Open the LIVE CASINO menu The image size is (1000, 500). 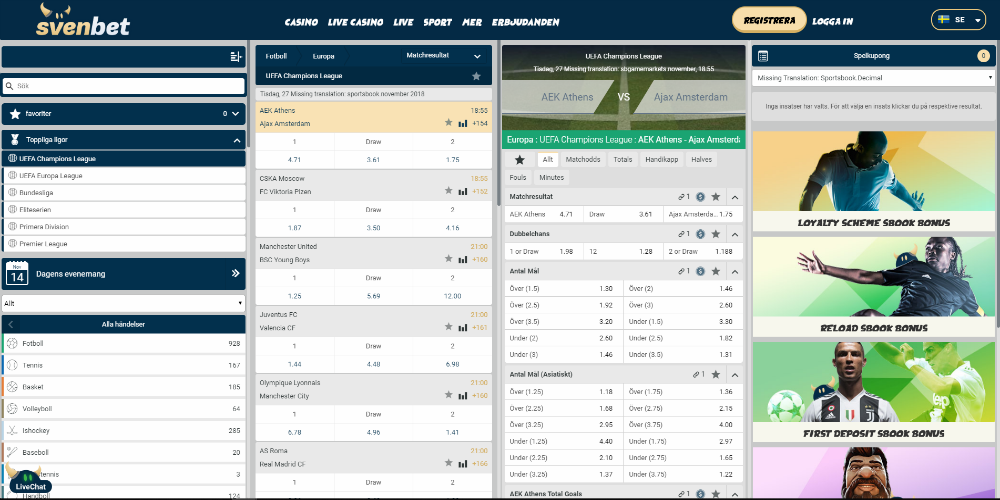[355, 22]
